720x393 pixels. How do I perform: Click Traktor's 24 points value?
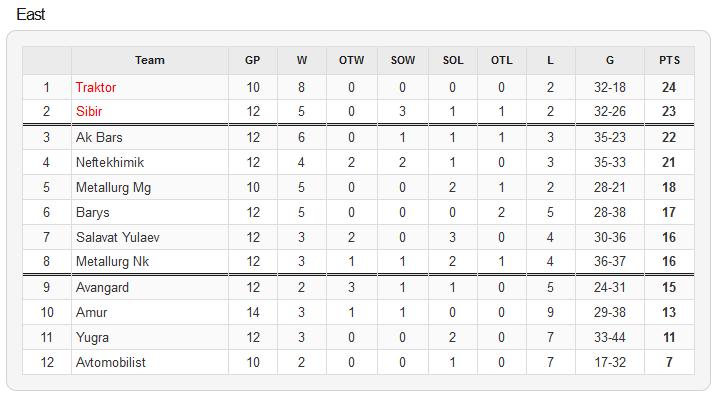669,87
